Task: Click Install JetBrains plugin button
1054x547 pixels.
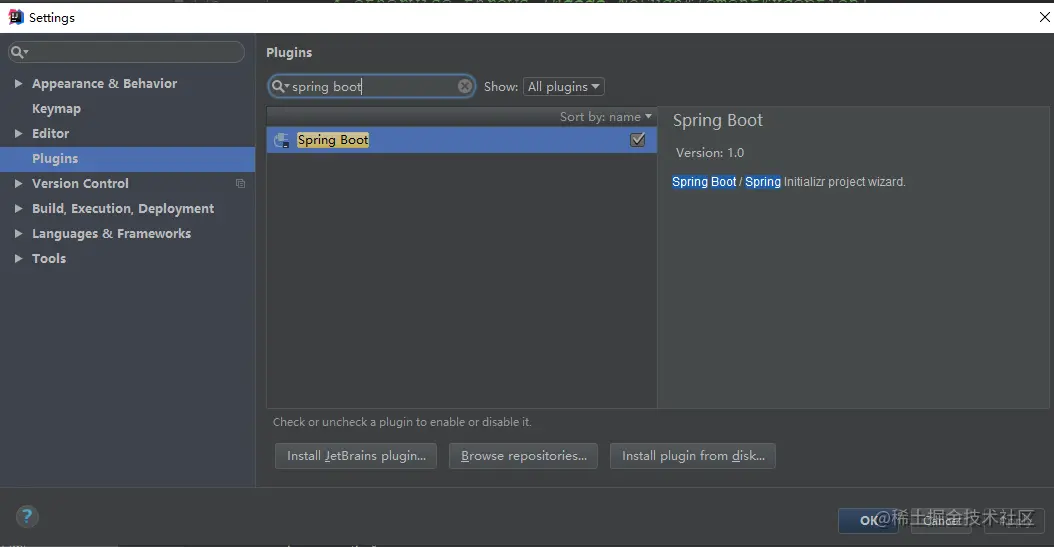Action: click(x=356, y=456)
